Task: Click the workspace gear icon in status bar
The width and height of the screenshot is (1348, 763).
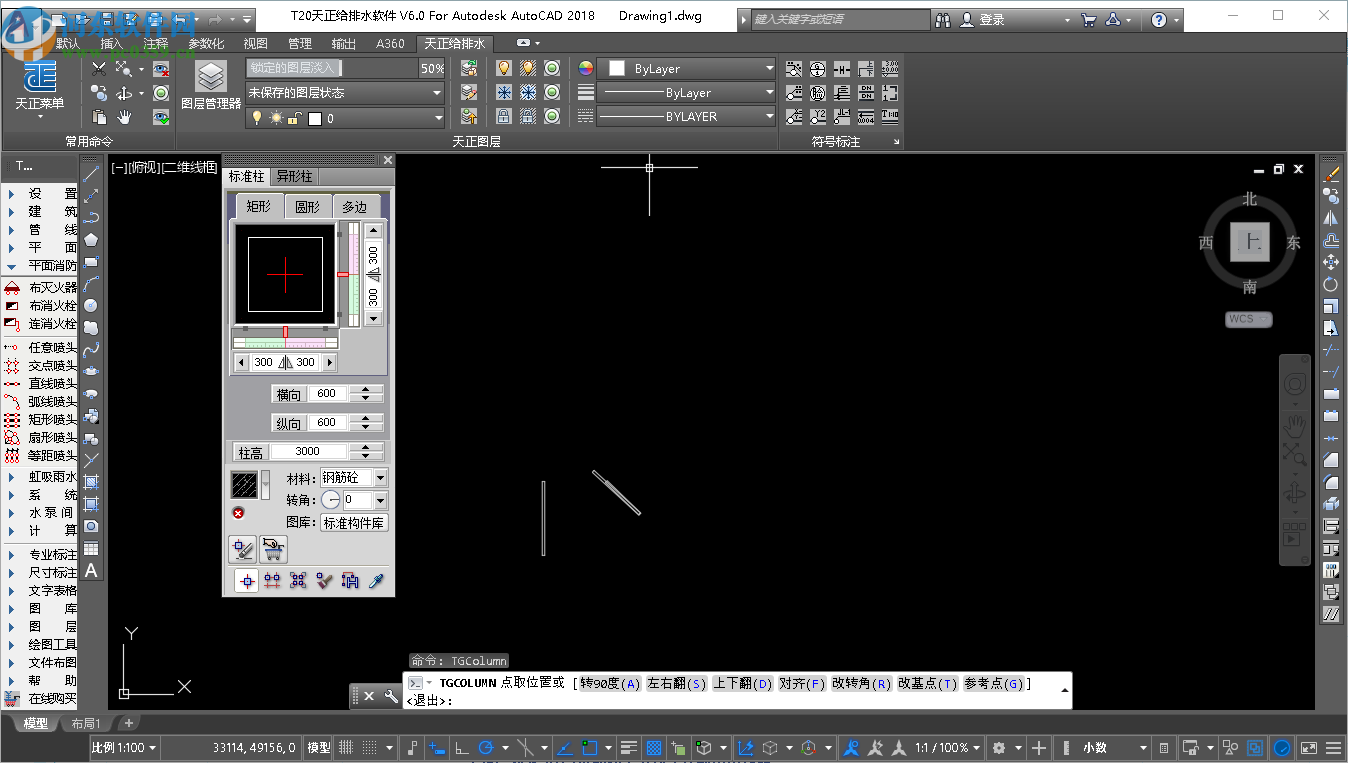Action: pos(998,747)
